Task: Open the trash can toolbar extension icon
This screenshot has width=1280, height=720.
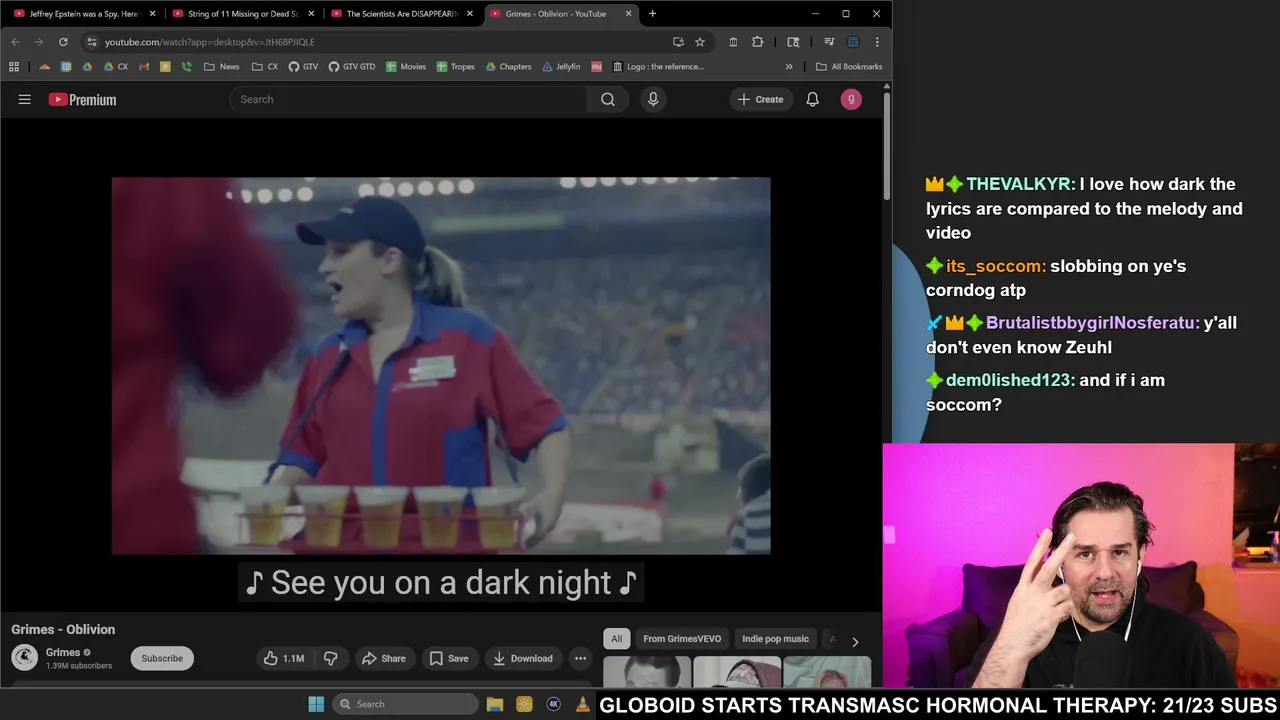Action: coord(733,42)
